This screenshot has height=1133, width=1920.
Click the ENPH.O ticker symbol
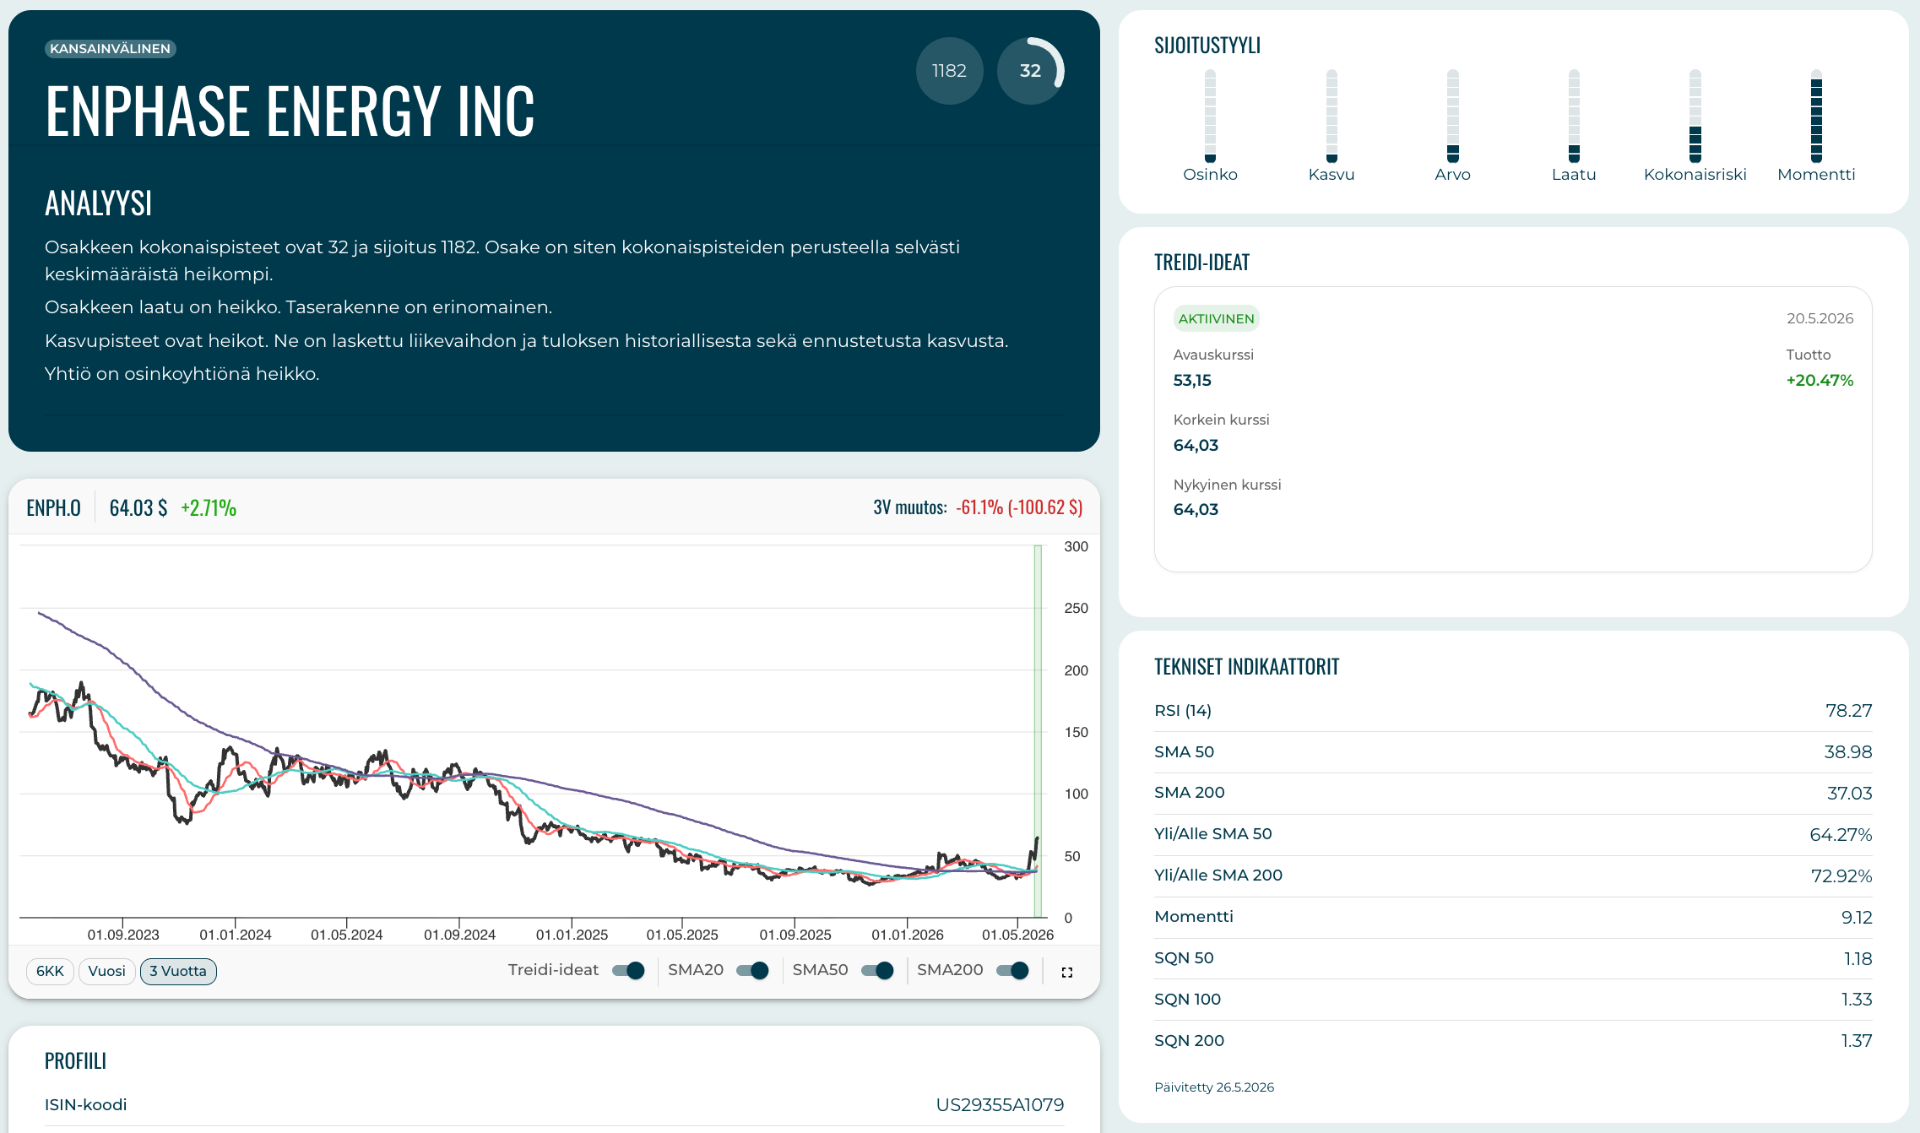coord(53,508)
